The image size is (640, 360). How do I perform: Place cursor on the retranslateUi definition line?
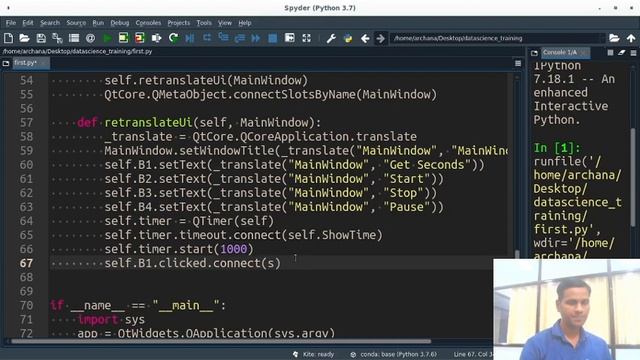coord(199,122)
